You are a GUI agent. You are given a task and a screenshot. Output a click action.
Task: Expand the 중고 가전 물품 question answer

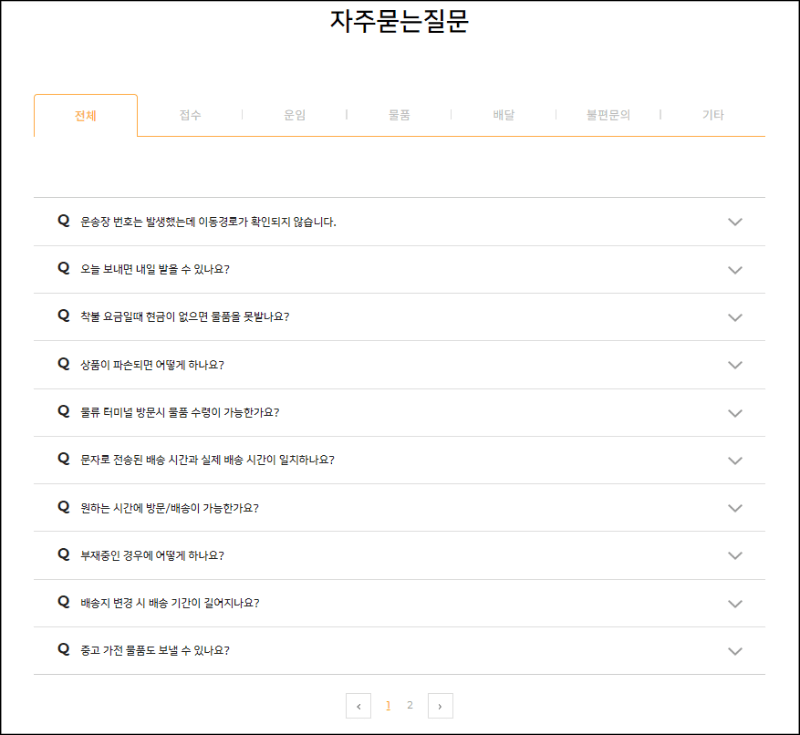(736, 651)
